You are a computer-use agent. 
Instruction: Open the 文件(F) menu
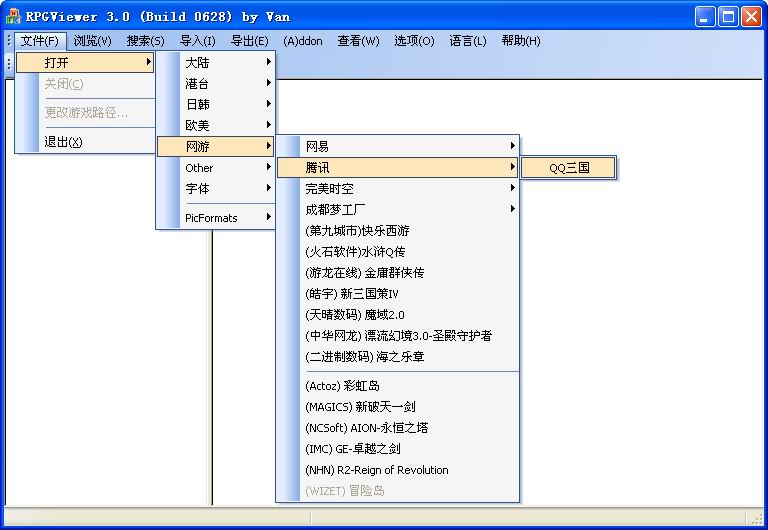tap(40, 41)
